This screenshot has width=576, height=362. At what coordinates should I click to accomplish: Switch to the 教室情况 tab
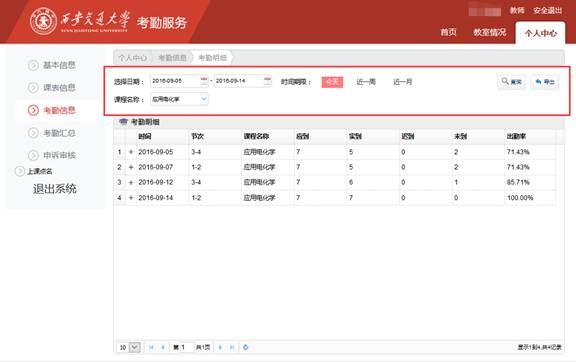coord(489,32)
